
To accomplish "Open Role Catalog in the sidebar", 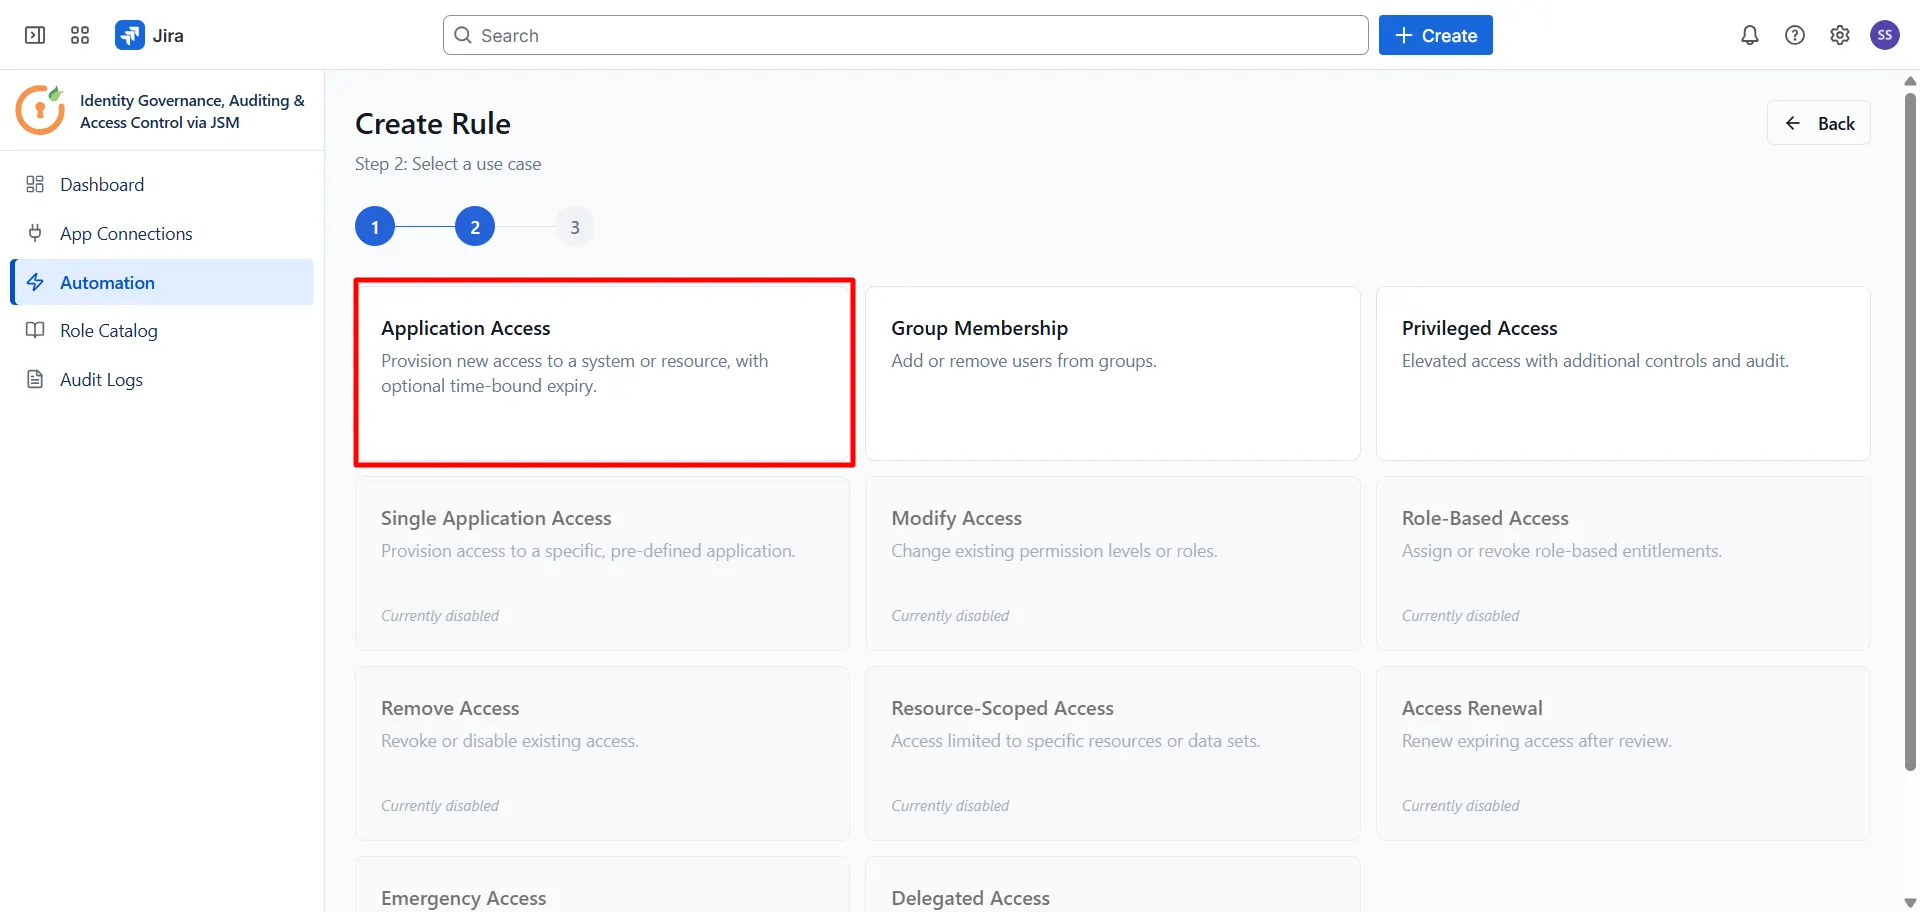I will (162, 330).
